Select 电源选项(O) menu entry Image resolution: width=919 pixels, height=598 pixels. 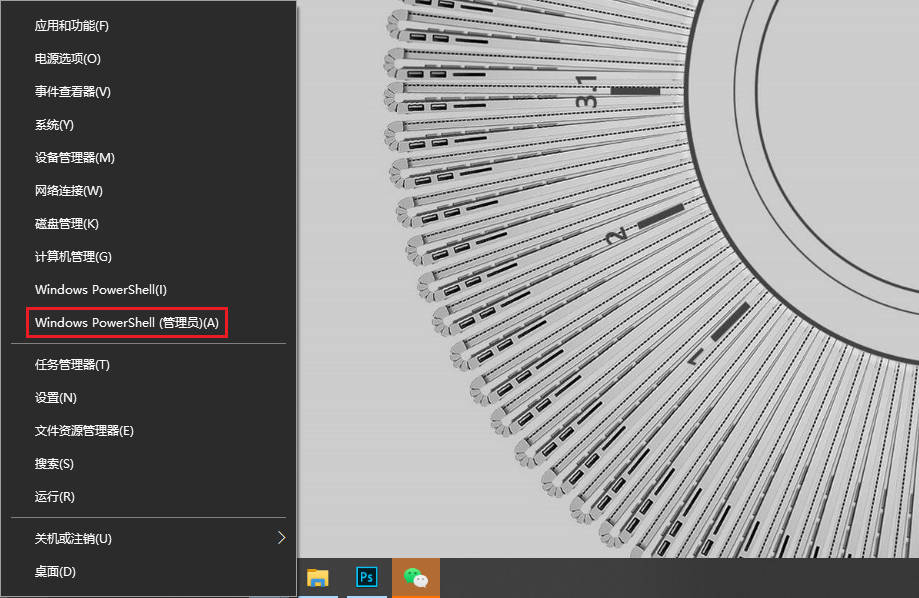tap(148, 59)
